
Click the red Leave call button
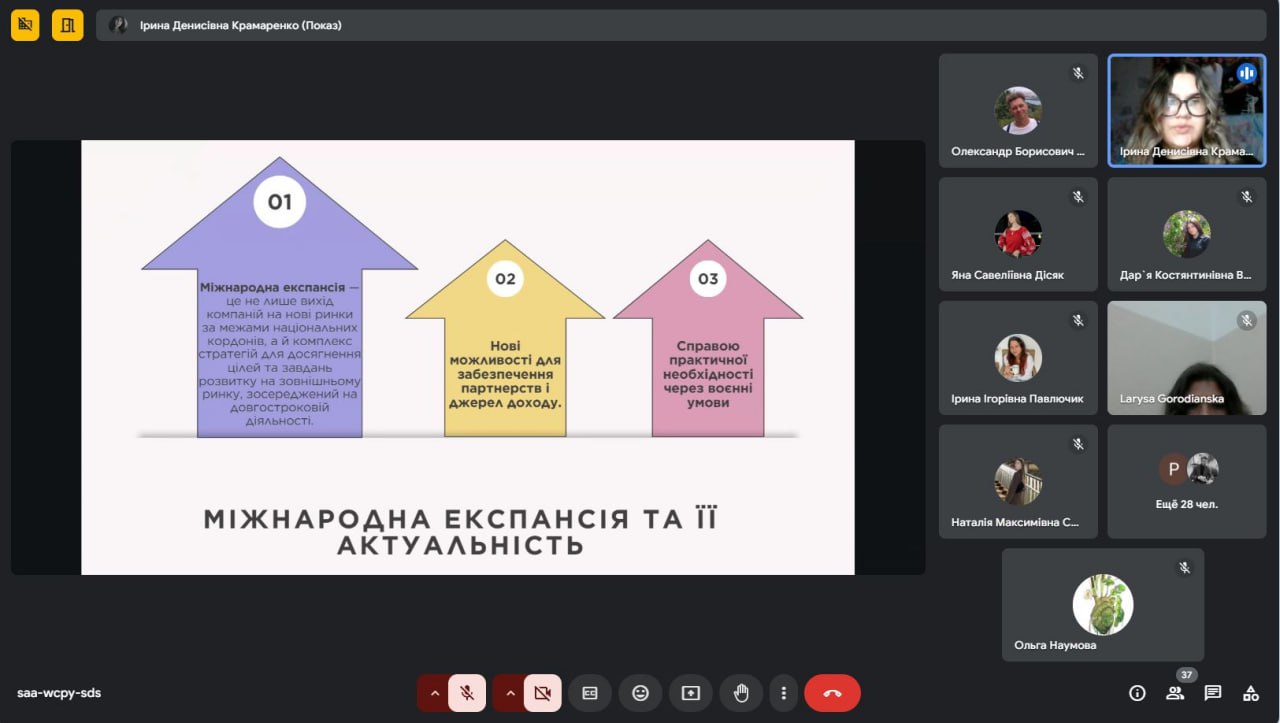[x=832, y=693]
